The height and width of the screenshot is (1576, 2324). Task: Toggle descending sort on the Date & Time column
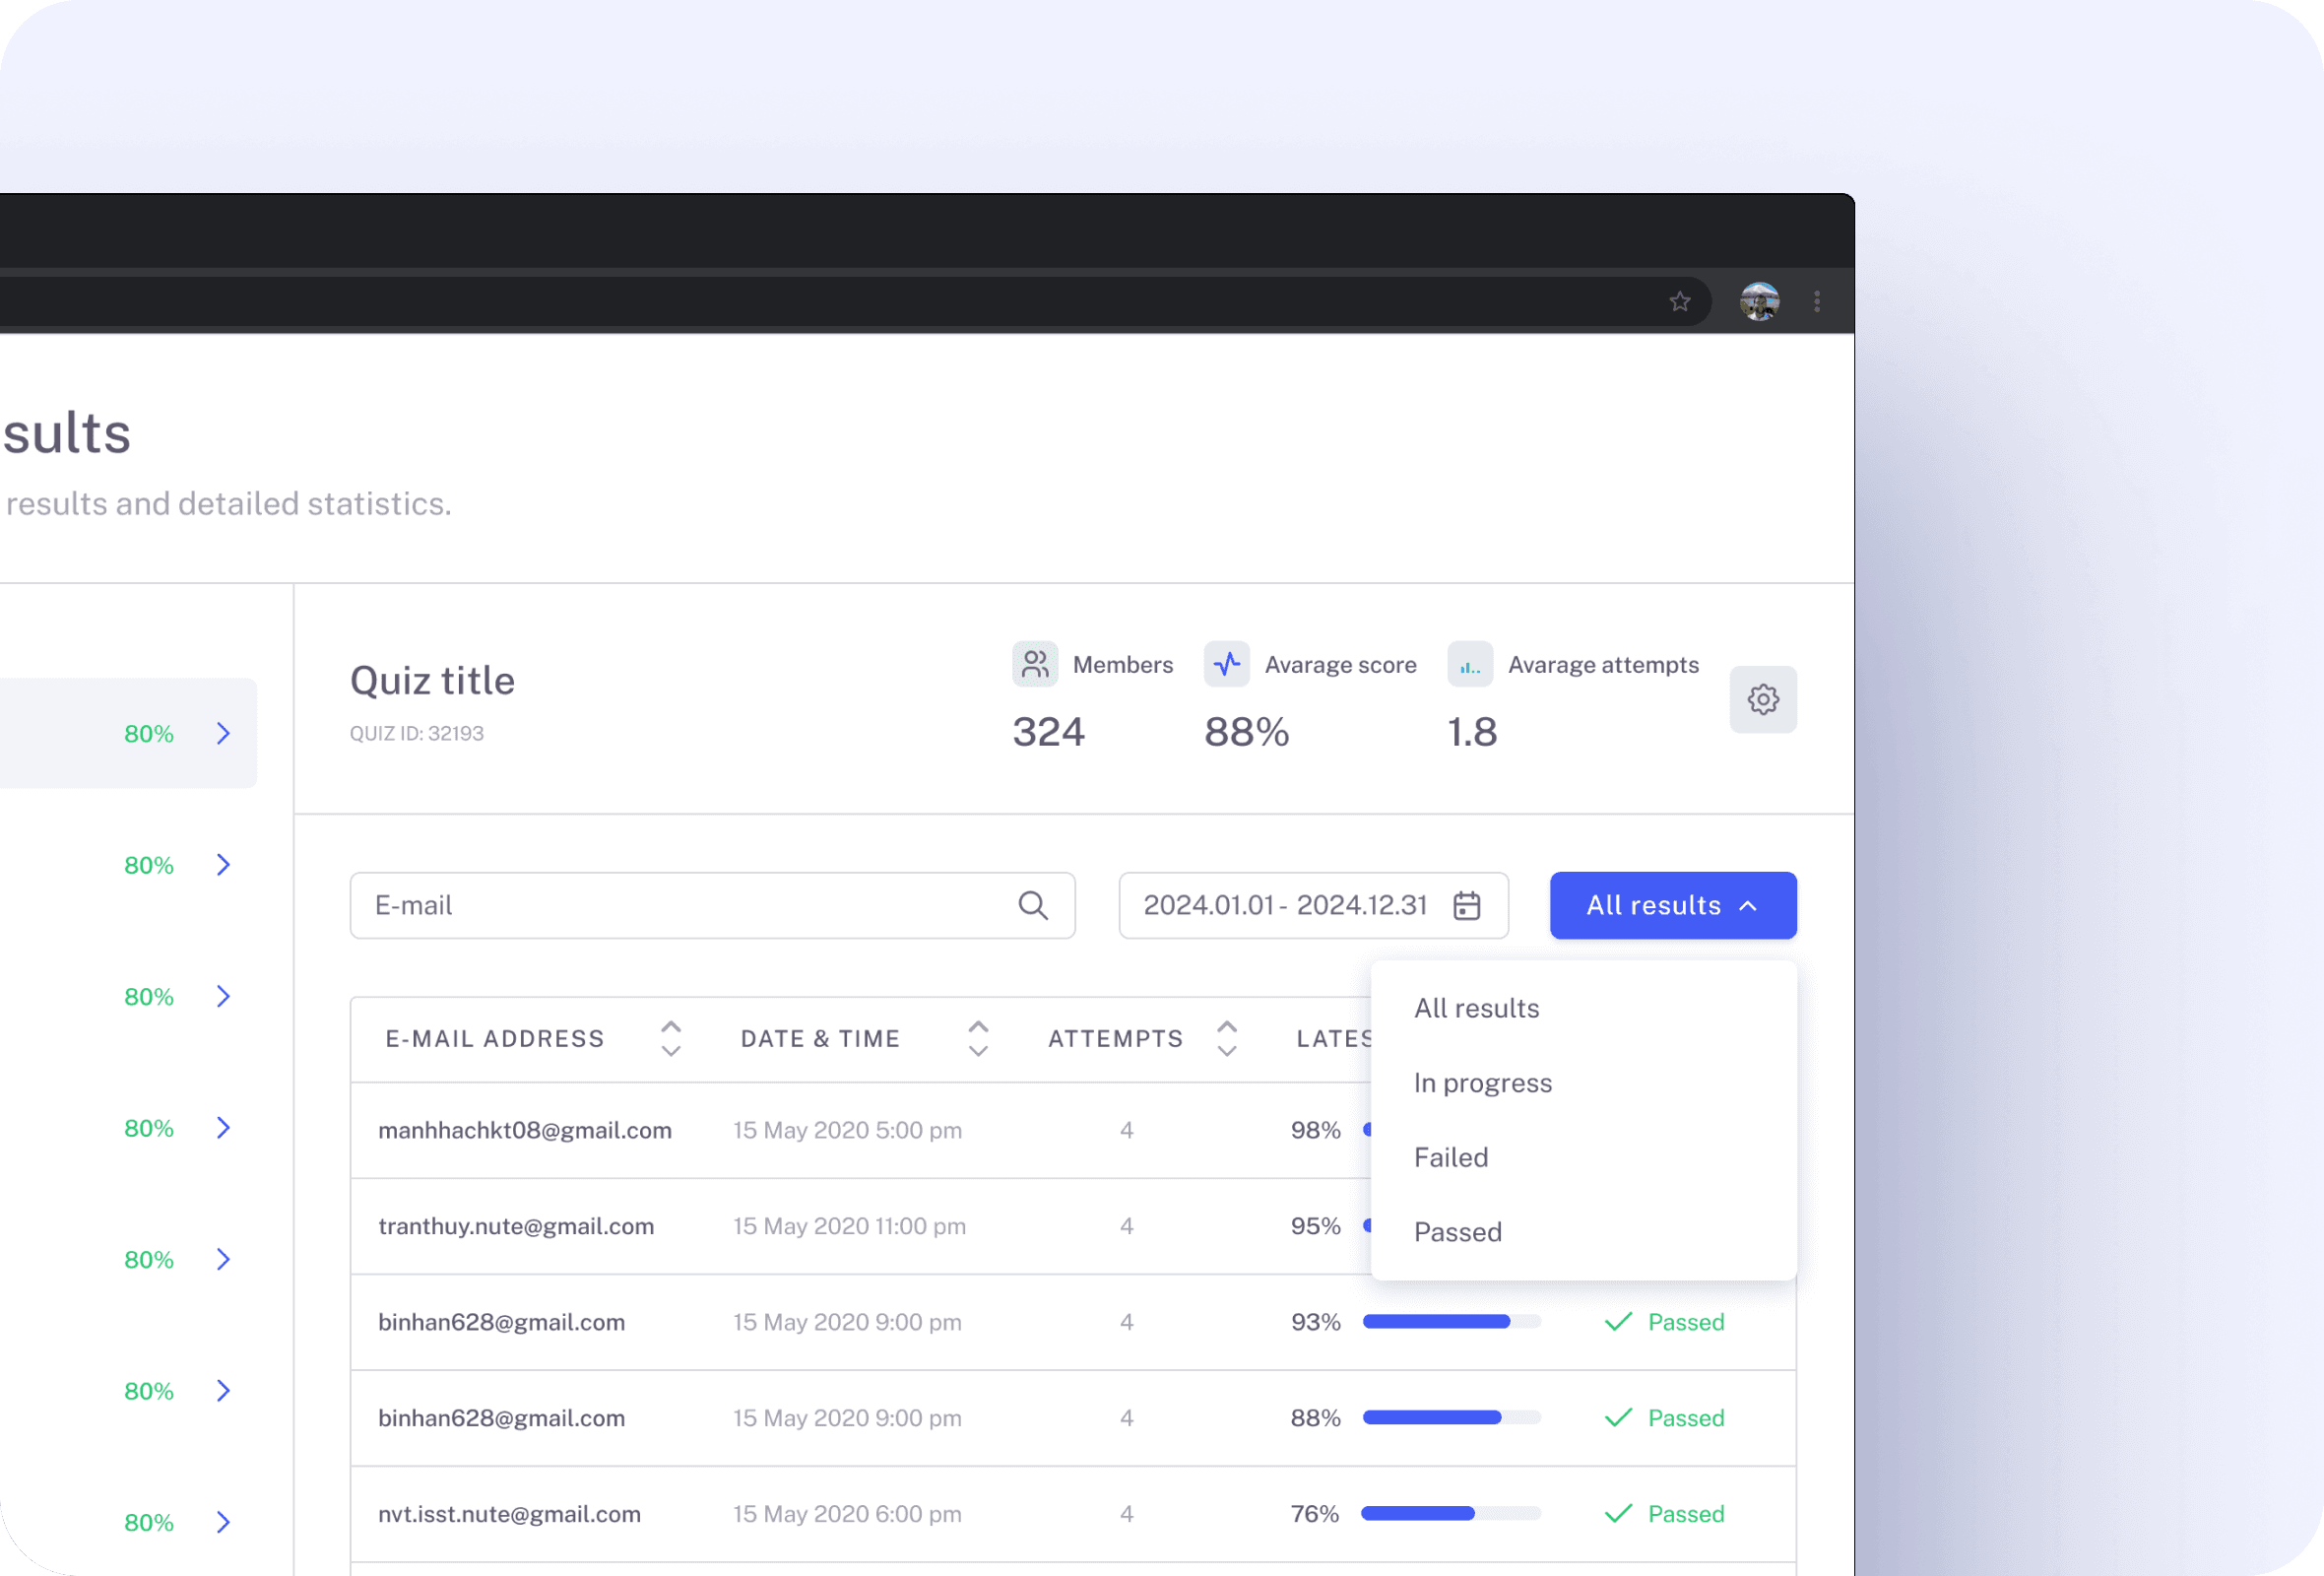point(978,1052)
